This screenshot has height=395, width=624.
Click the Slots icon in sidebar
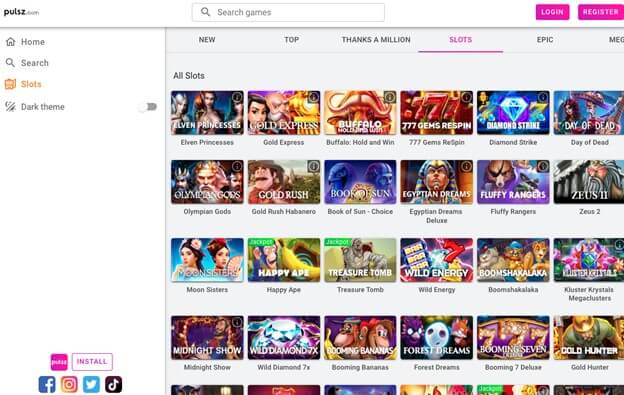point(10,84)
